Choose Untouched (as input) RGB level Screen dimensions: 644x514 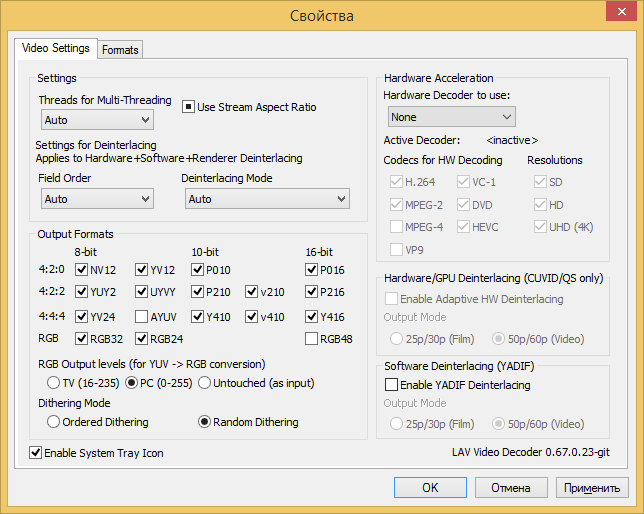pos(204,383)
